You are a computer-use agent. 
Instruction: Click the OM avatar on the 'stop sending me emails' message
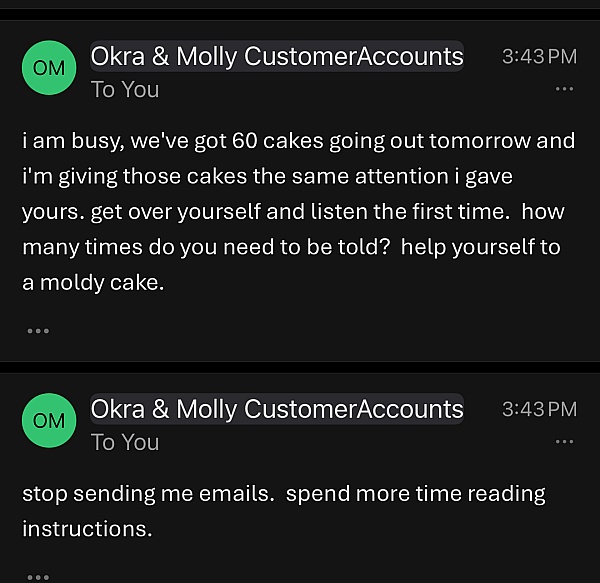[x=49, y=421]
